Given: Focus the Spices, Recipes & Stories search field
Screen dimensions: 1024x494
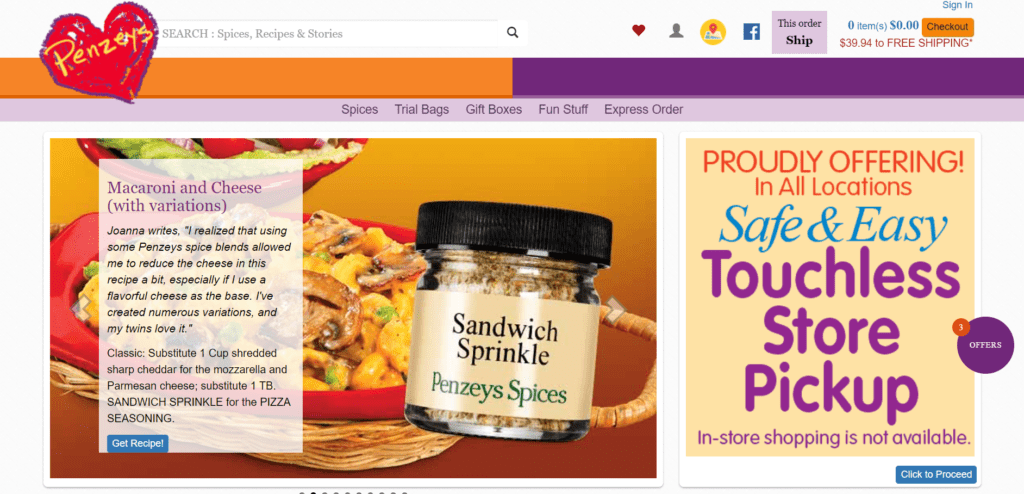Looking at the screenshot, I should coord(330,33).
